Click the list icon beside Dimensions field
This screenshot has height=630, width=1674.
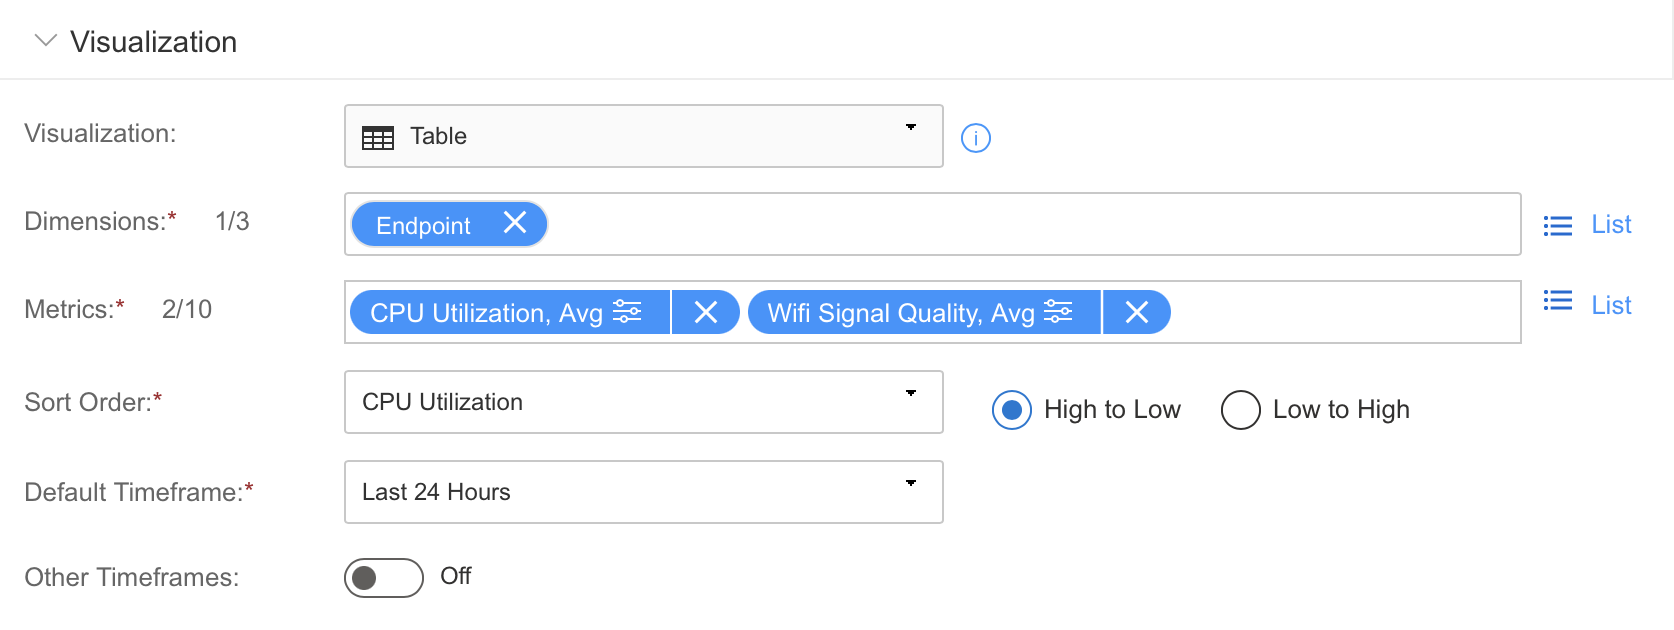coord(1558,225)
